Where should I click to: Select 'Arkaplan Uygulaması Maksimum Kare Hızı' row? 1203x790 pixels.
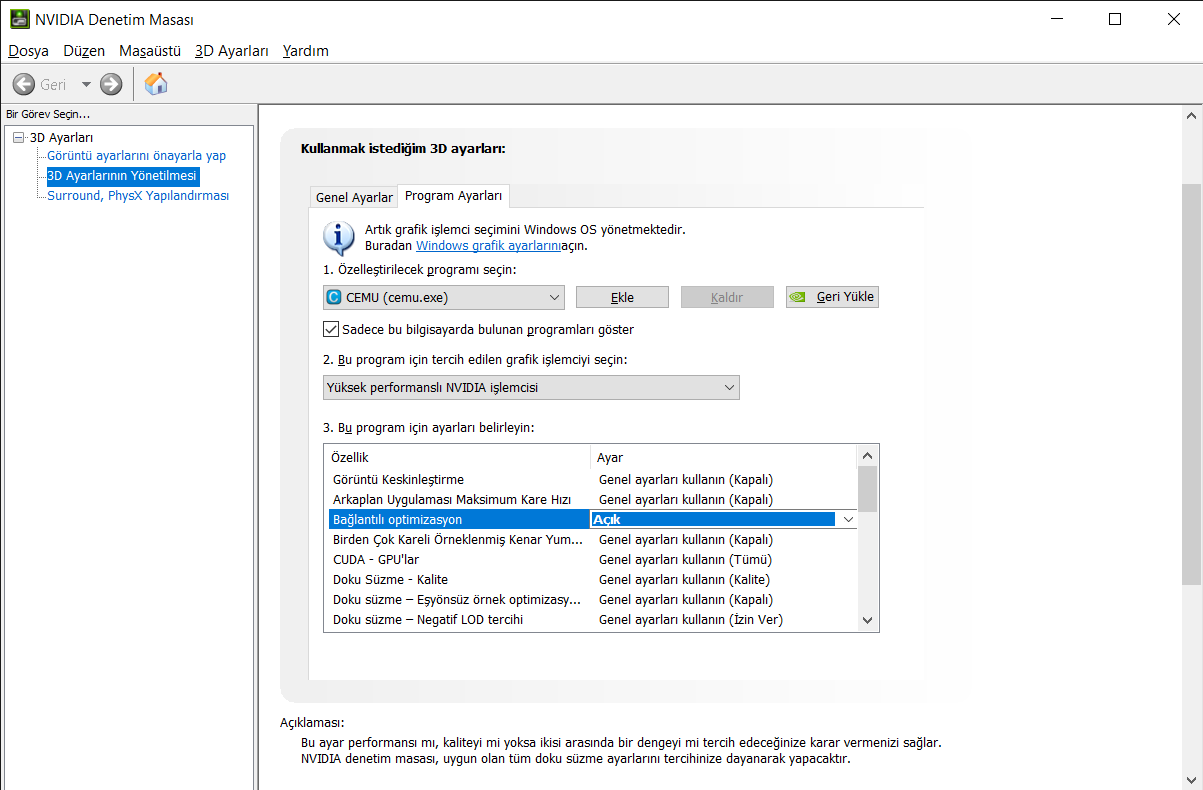593,499
